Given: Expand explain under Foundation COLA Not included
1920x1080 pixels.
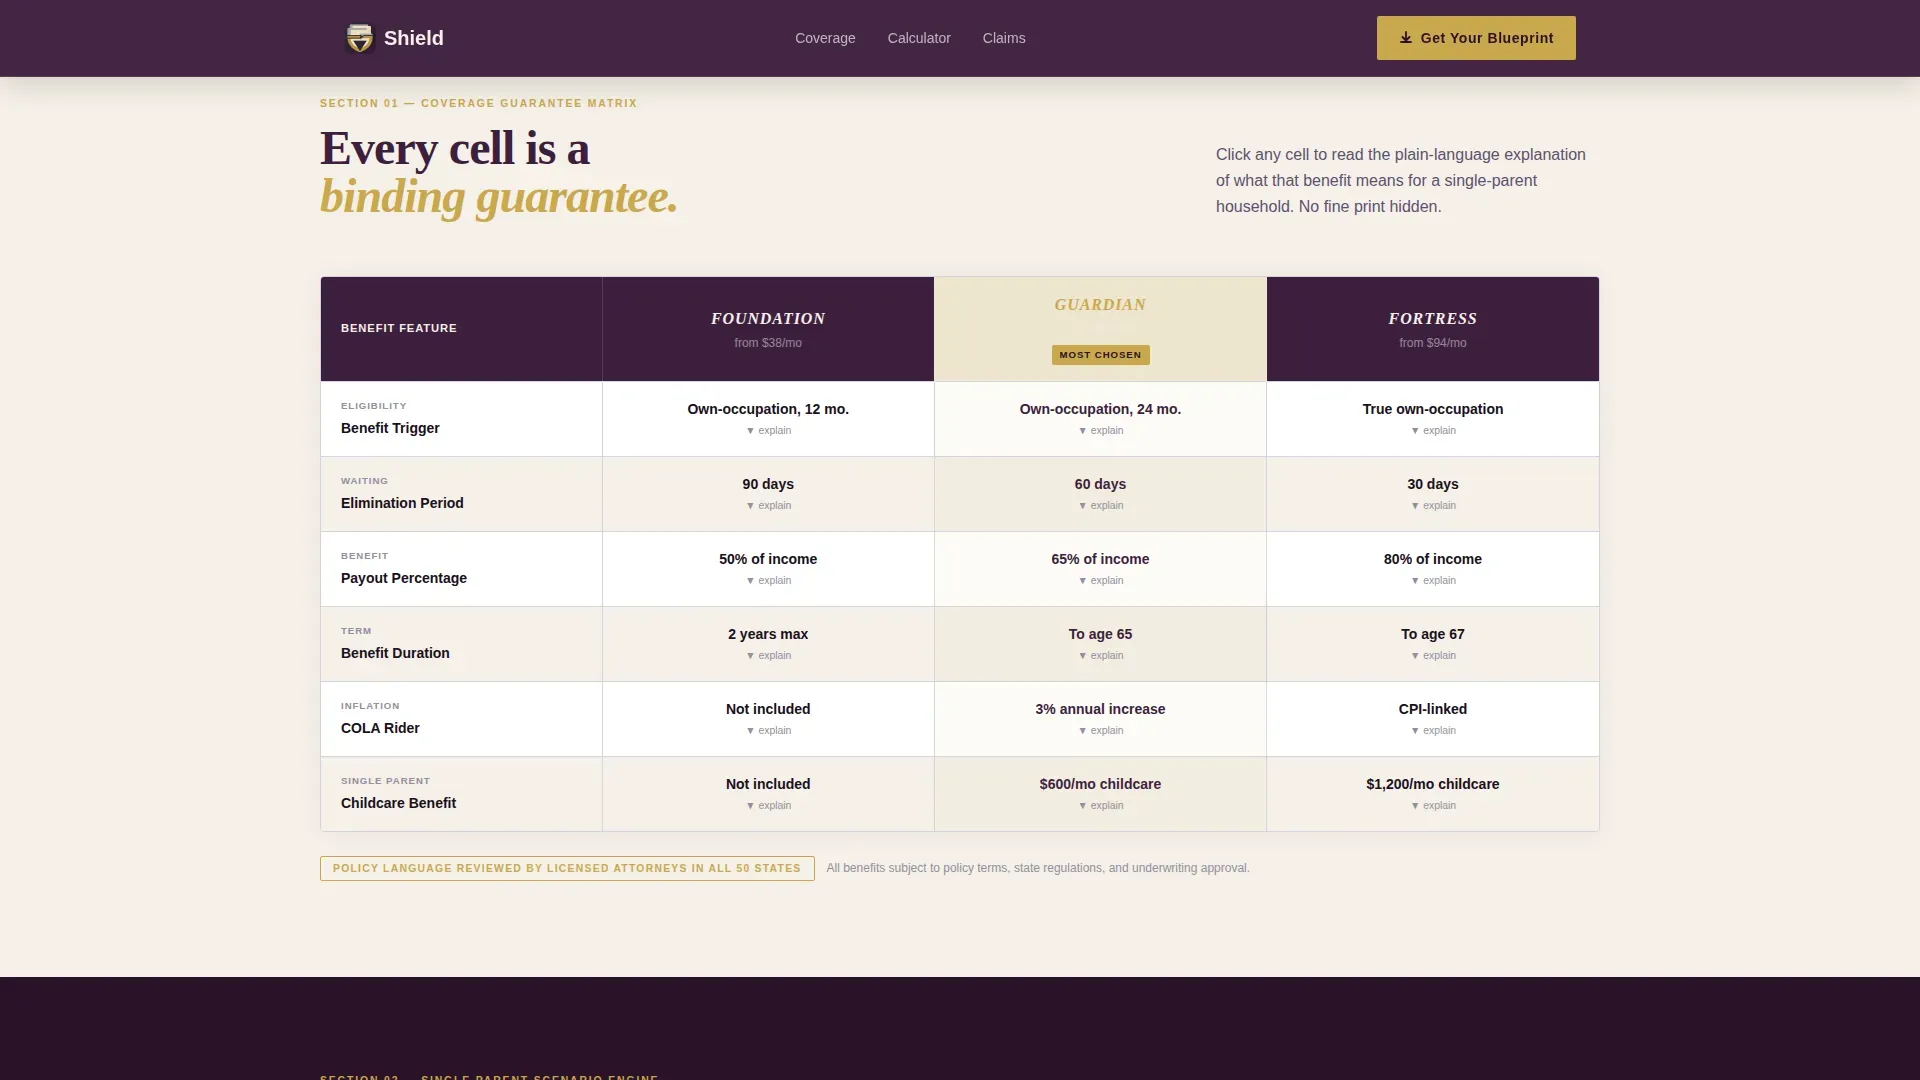Looking at the screenshot, I should tap(768, 731).
